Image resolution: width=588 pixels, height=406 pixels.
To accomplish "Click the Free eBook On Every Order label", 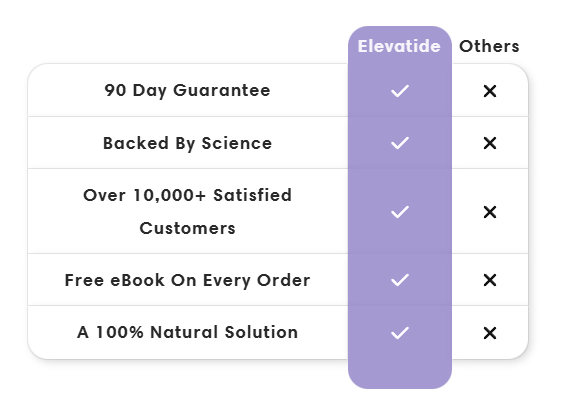I will 188,280.
